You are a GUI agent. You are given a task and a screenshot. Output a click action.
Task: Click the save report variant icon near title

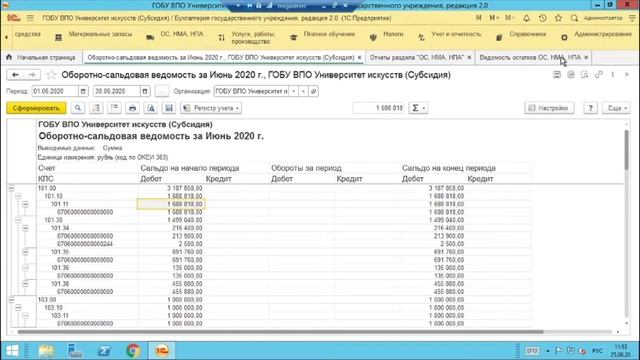pyautogui.click(x=557, y=75)
